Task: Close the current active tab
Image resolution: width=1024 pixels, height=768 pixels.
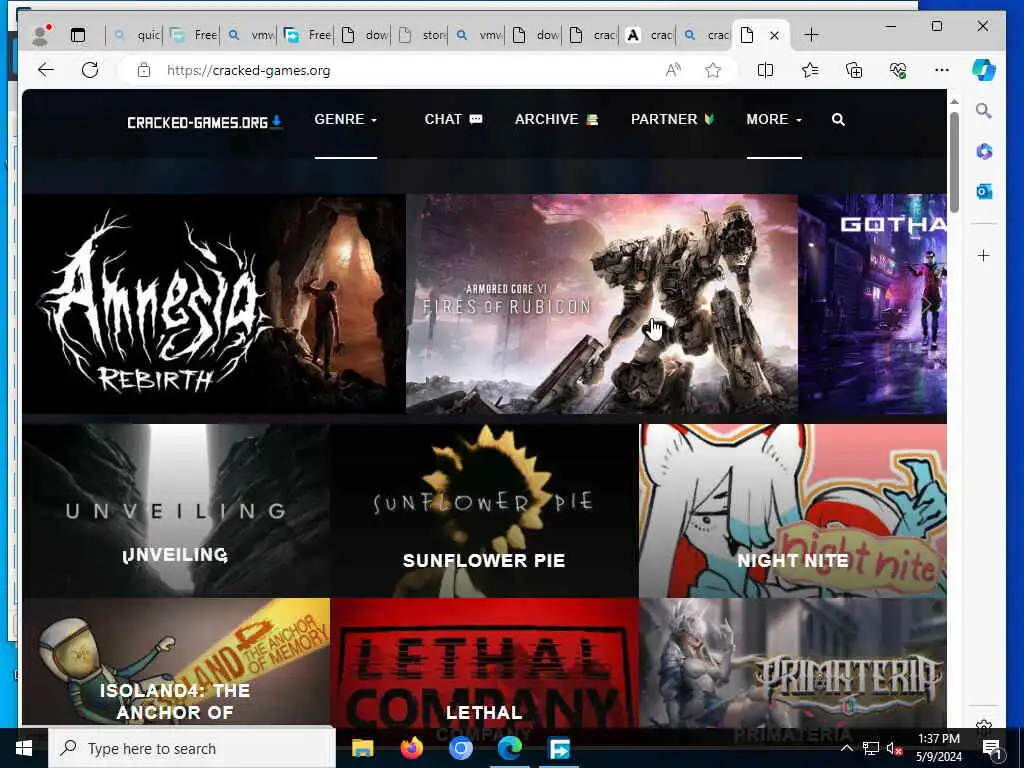Action: 775,35
